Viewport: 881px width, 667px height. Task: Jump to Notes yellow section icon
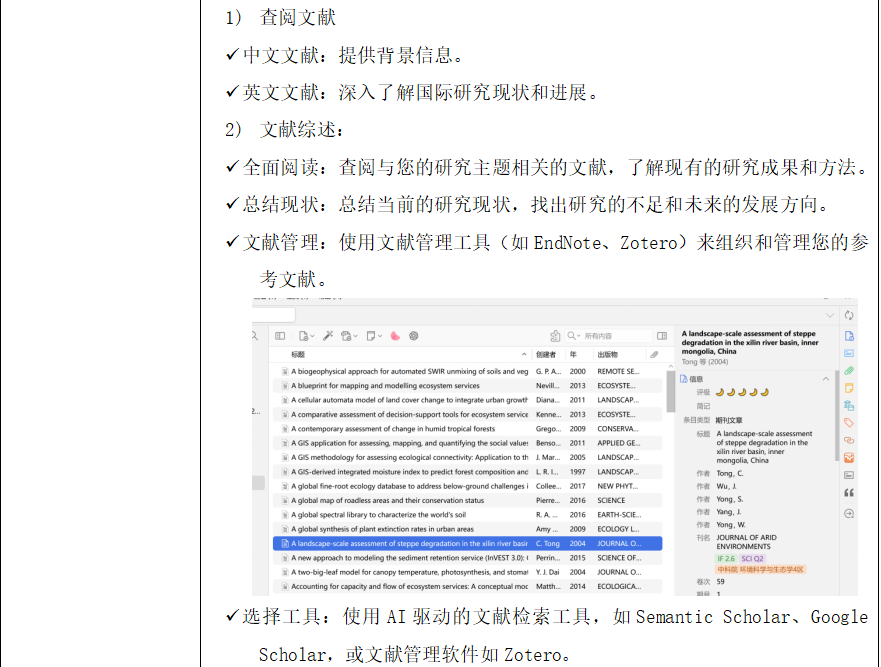849,388
